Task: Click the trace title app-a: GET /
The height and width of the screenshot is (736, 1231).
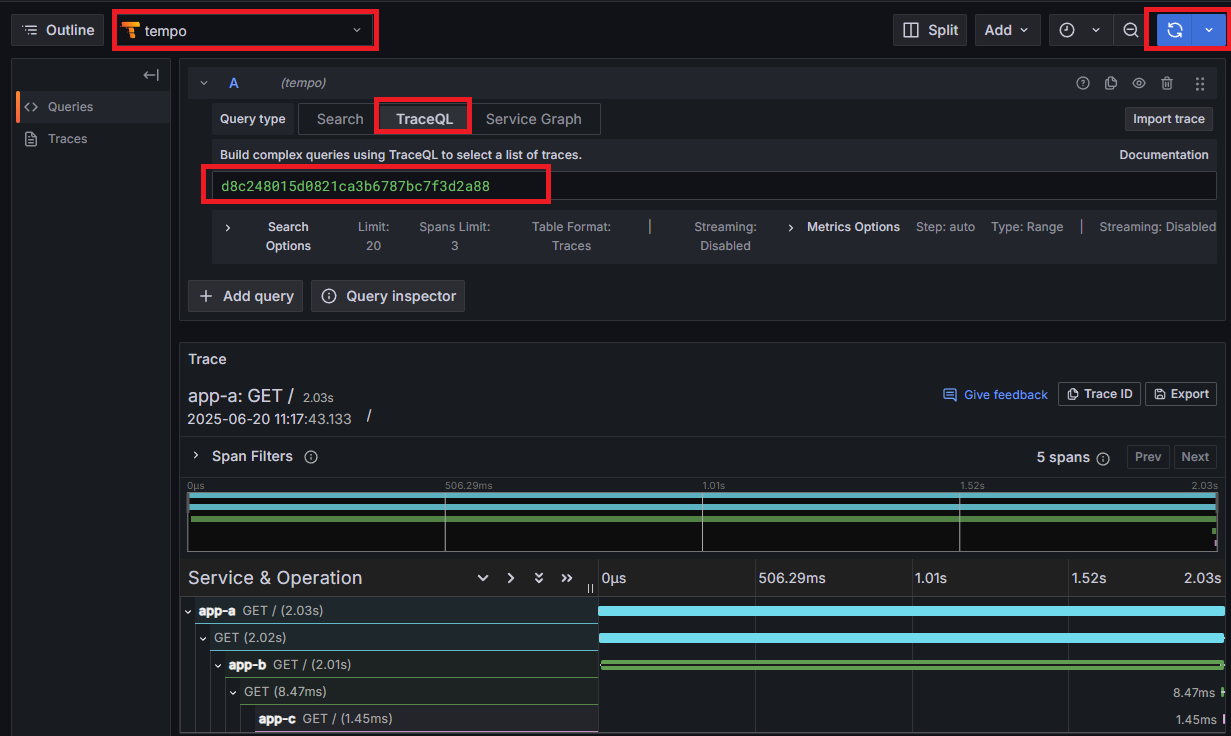Action: pos(241,396)
